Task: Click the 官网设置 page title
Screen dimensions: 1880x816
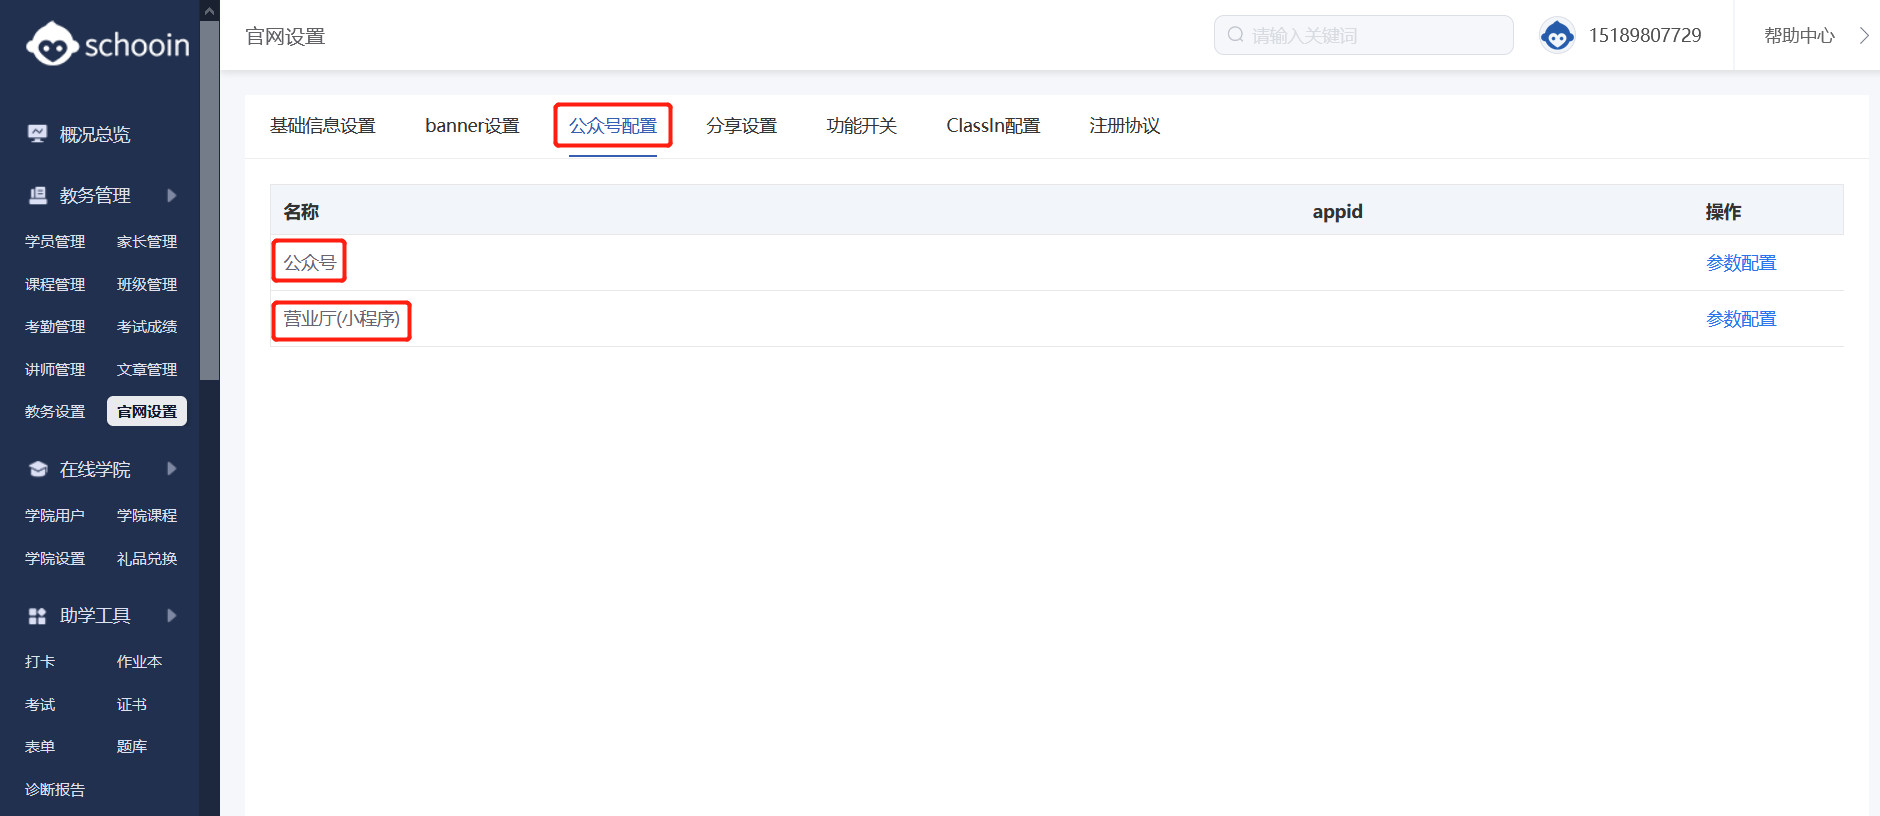Action: coord(286,37)
